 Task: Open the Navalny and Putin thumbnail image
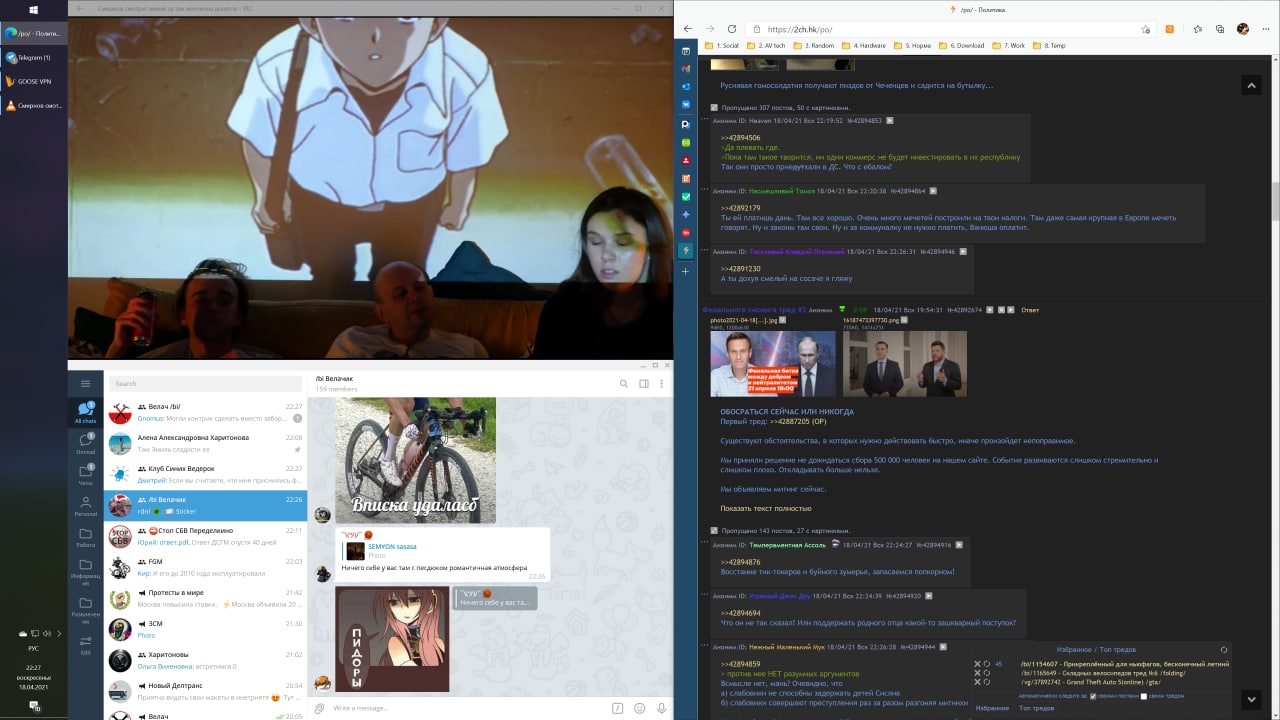click(773, 364)
